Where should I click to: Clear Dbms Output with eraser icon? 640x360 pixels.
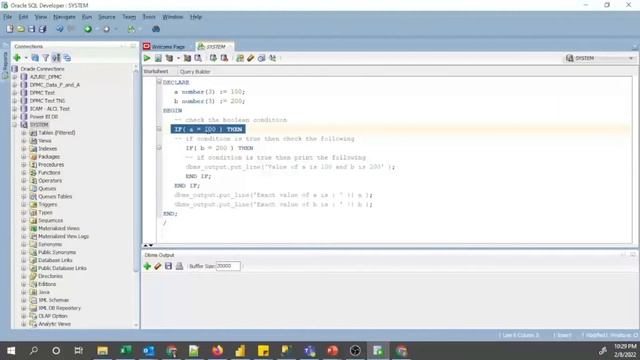(x=158, y=266)
